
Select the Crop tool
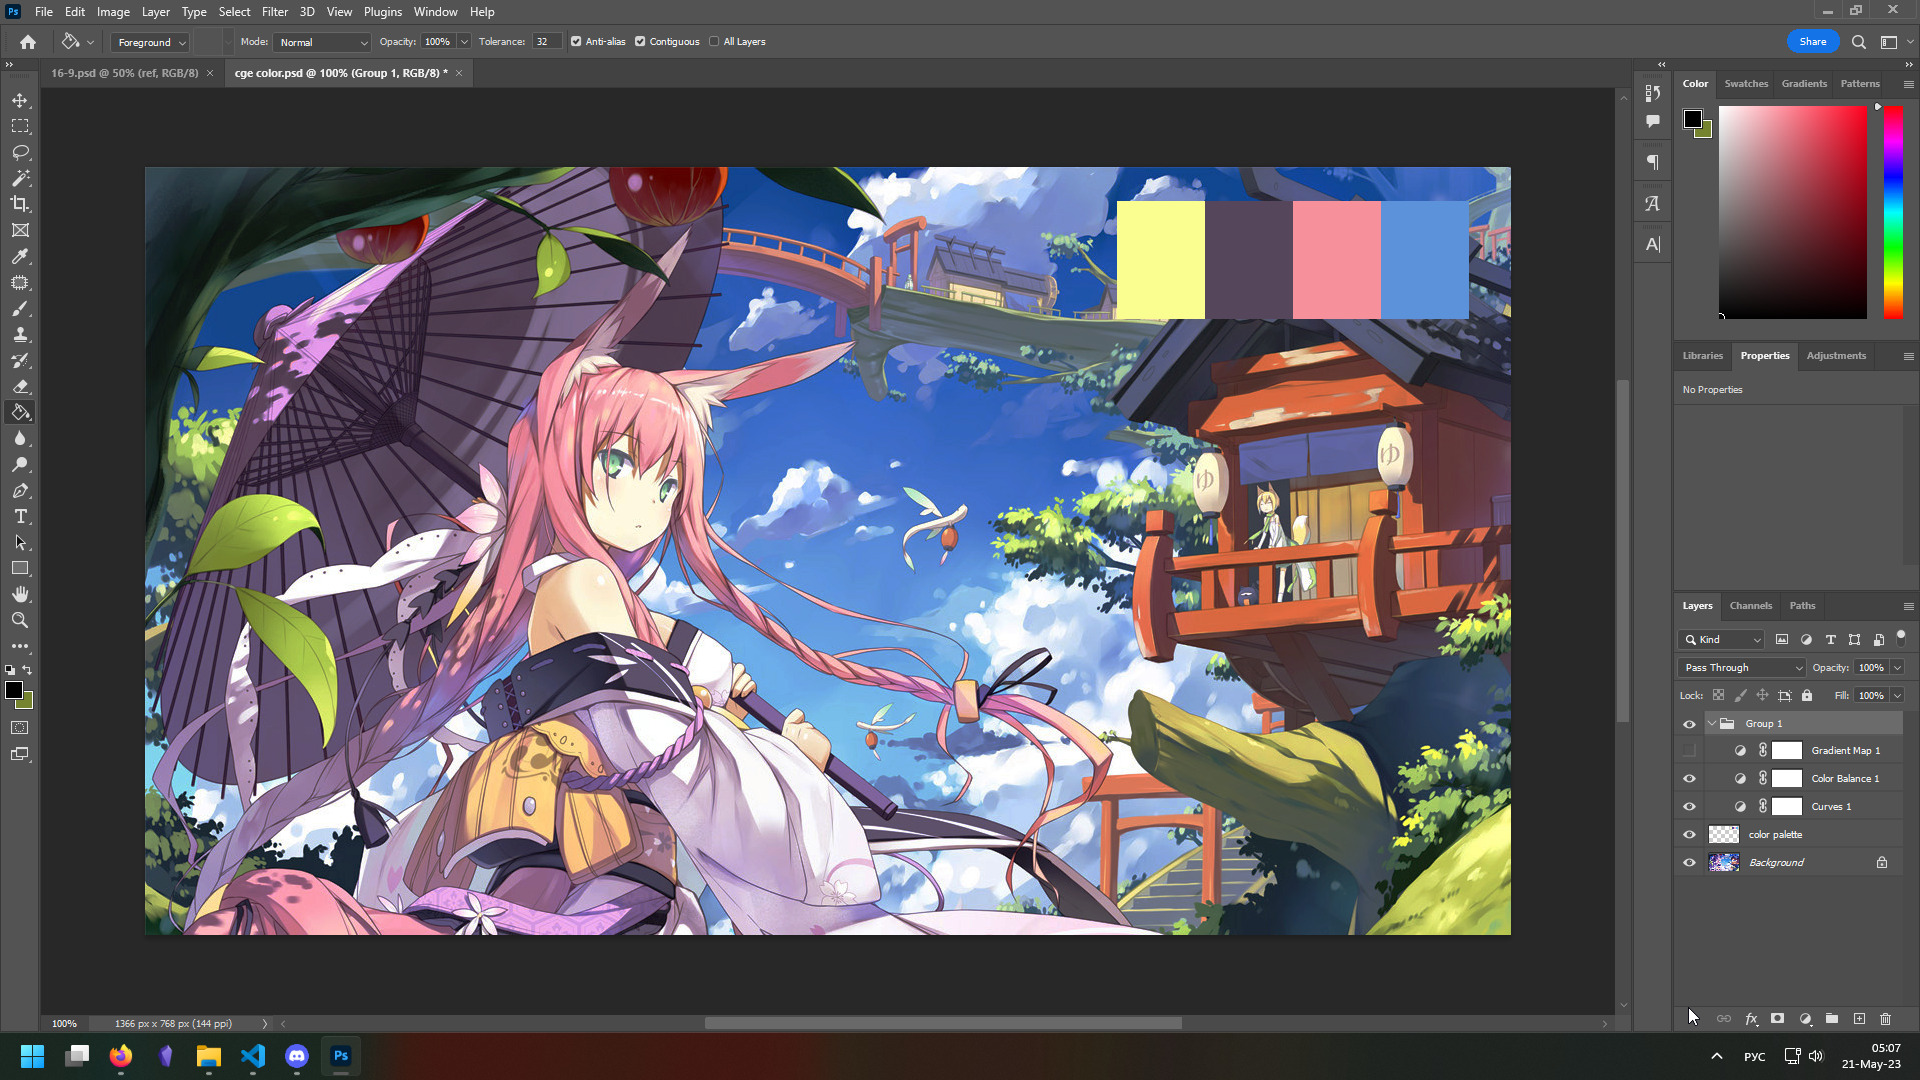pos(20,204)
